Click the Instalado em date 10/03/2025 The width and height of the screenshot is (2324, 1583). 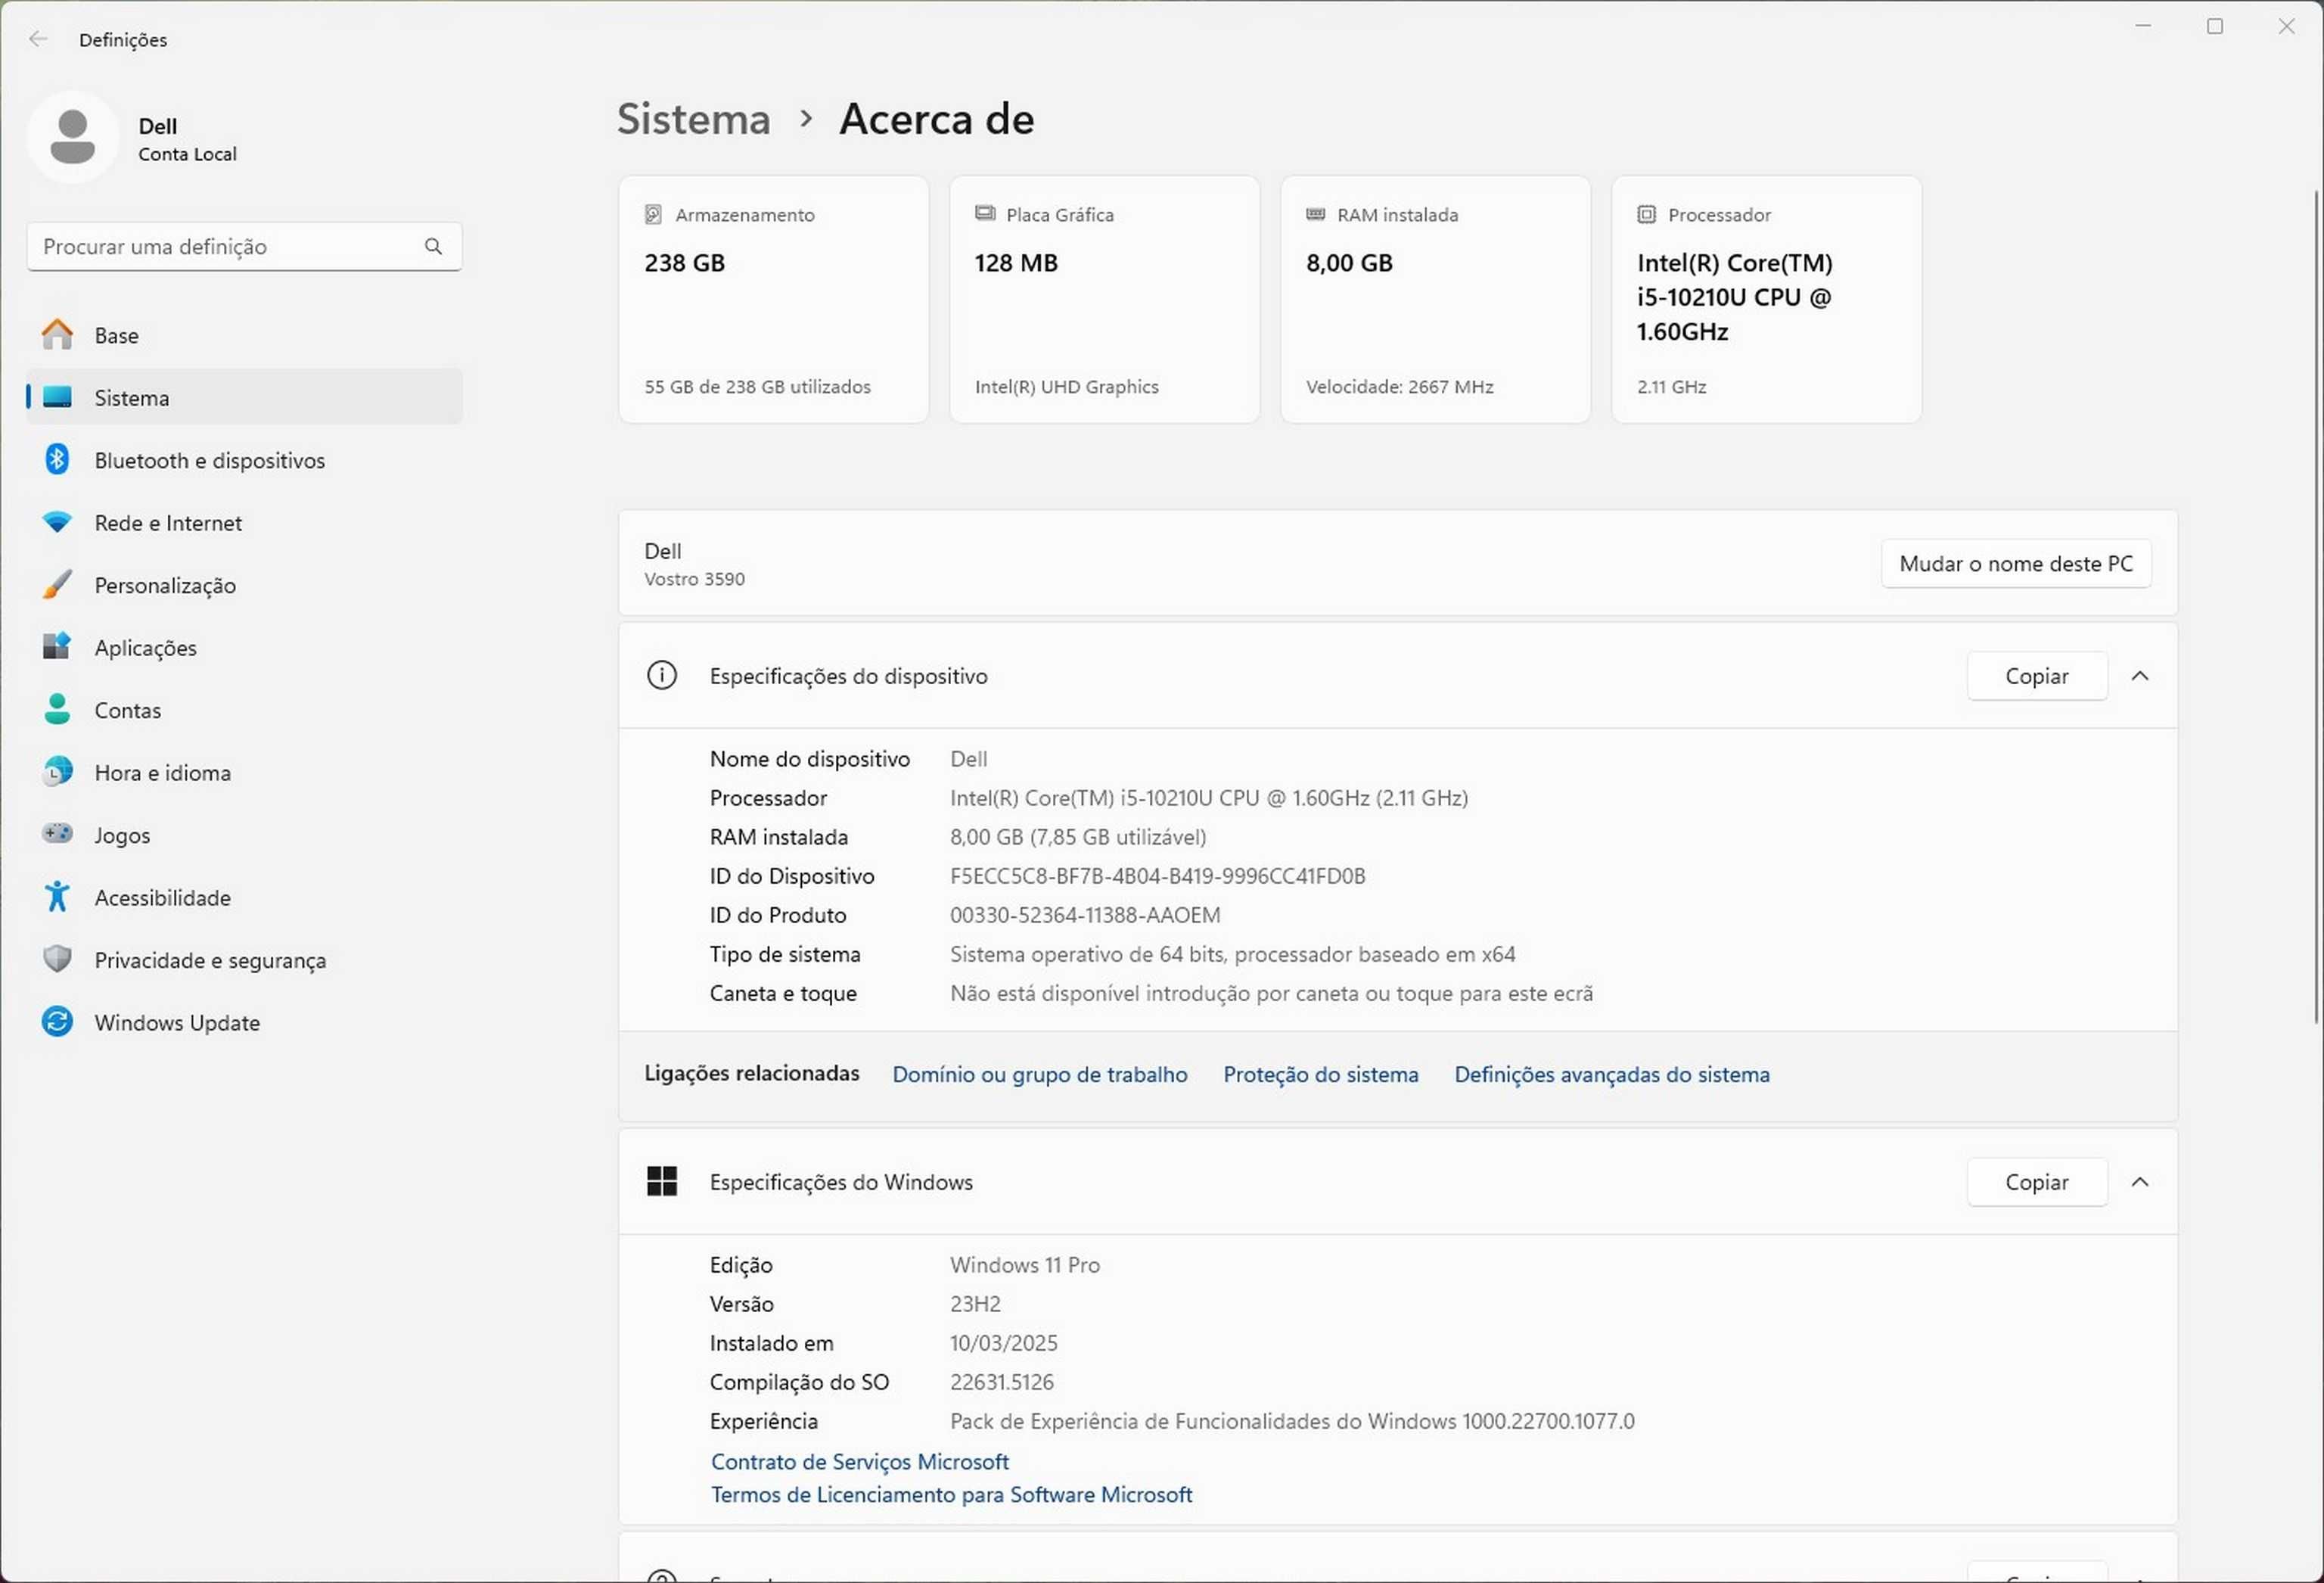[x=1004, y=1343]
